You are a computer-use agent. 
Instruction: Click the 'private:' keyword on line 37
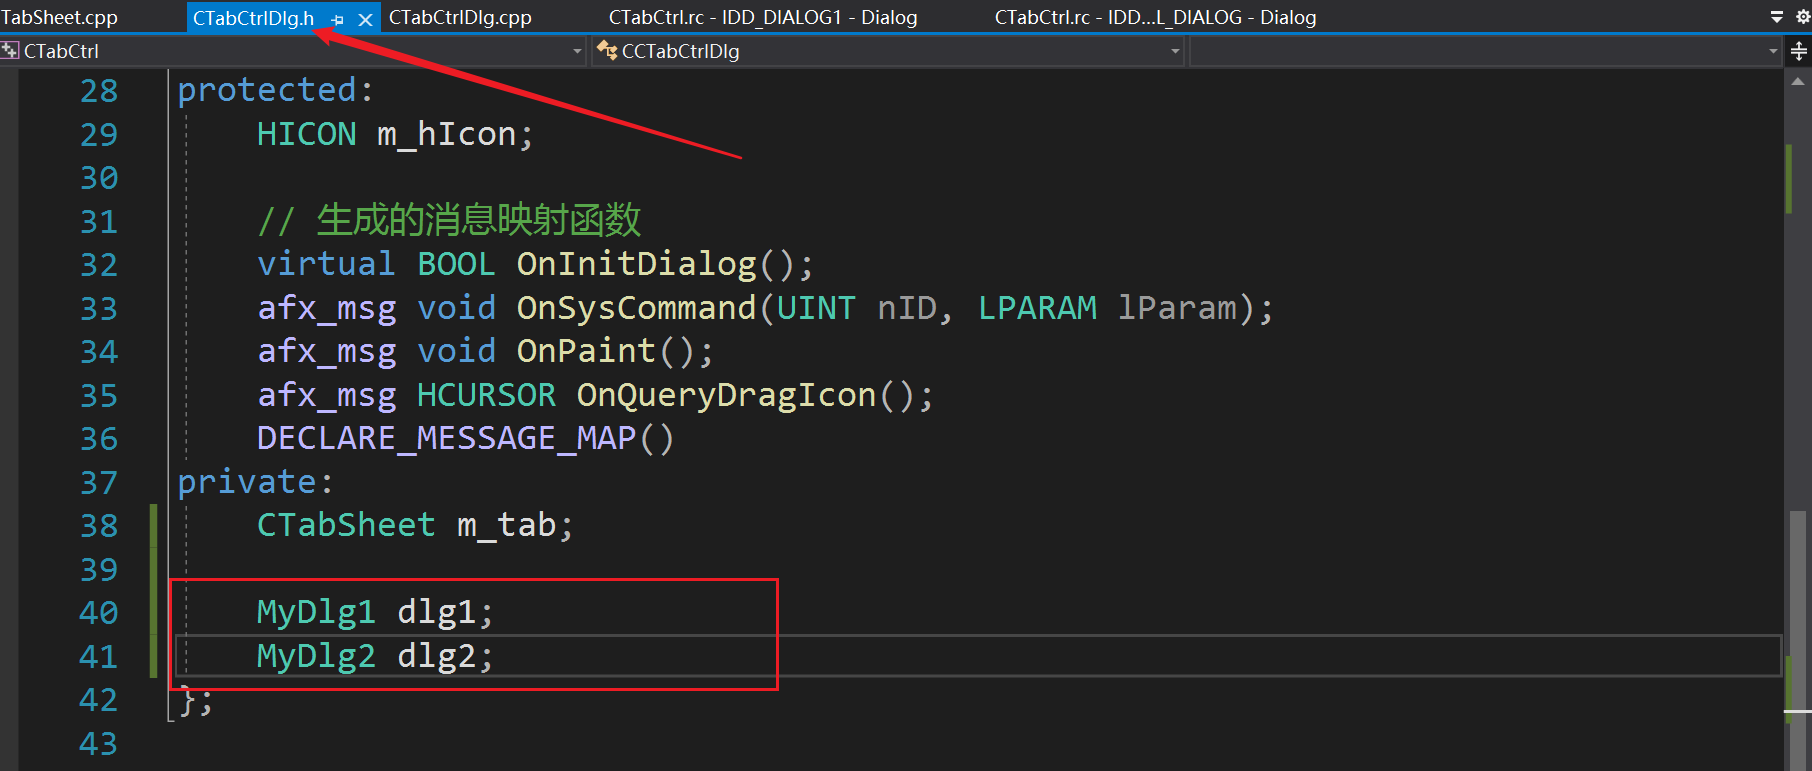pyautogui.click(x=256, y=482)
